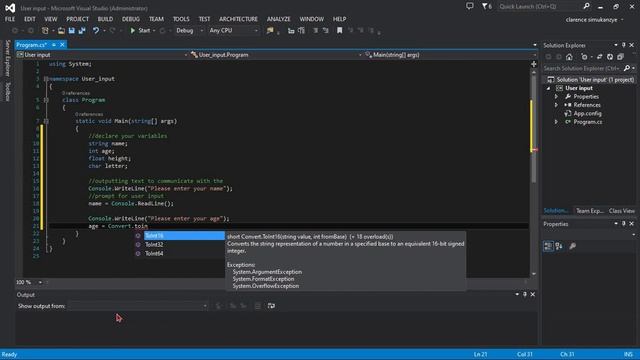The width and height of the screenshot is (640, 360).
Task: Click the uncomment selection toolbar icon
Action: click(325, 31)
